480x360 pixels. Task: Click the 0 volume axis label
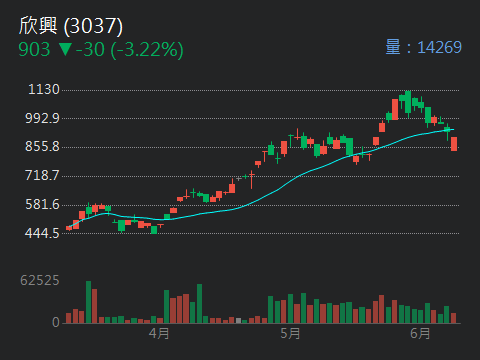click(56, 322)
